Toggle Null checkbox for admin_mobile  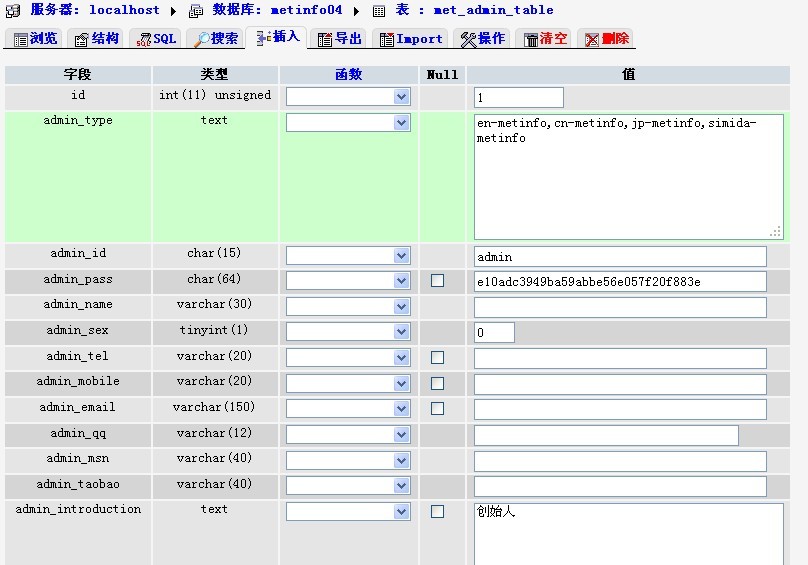[x=437, y=383]
